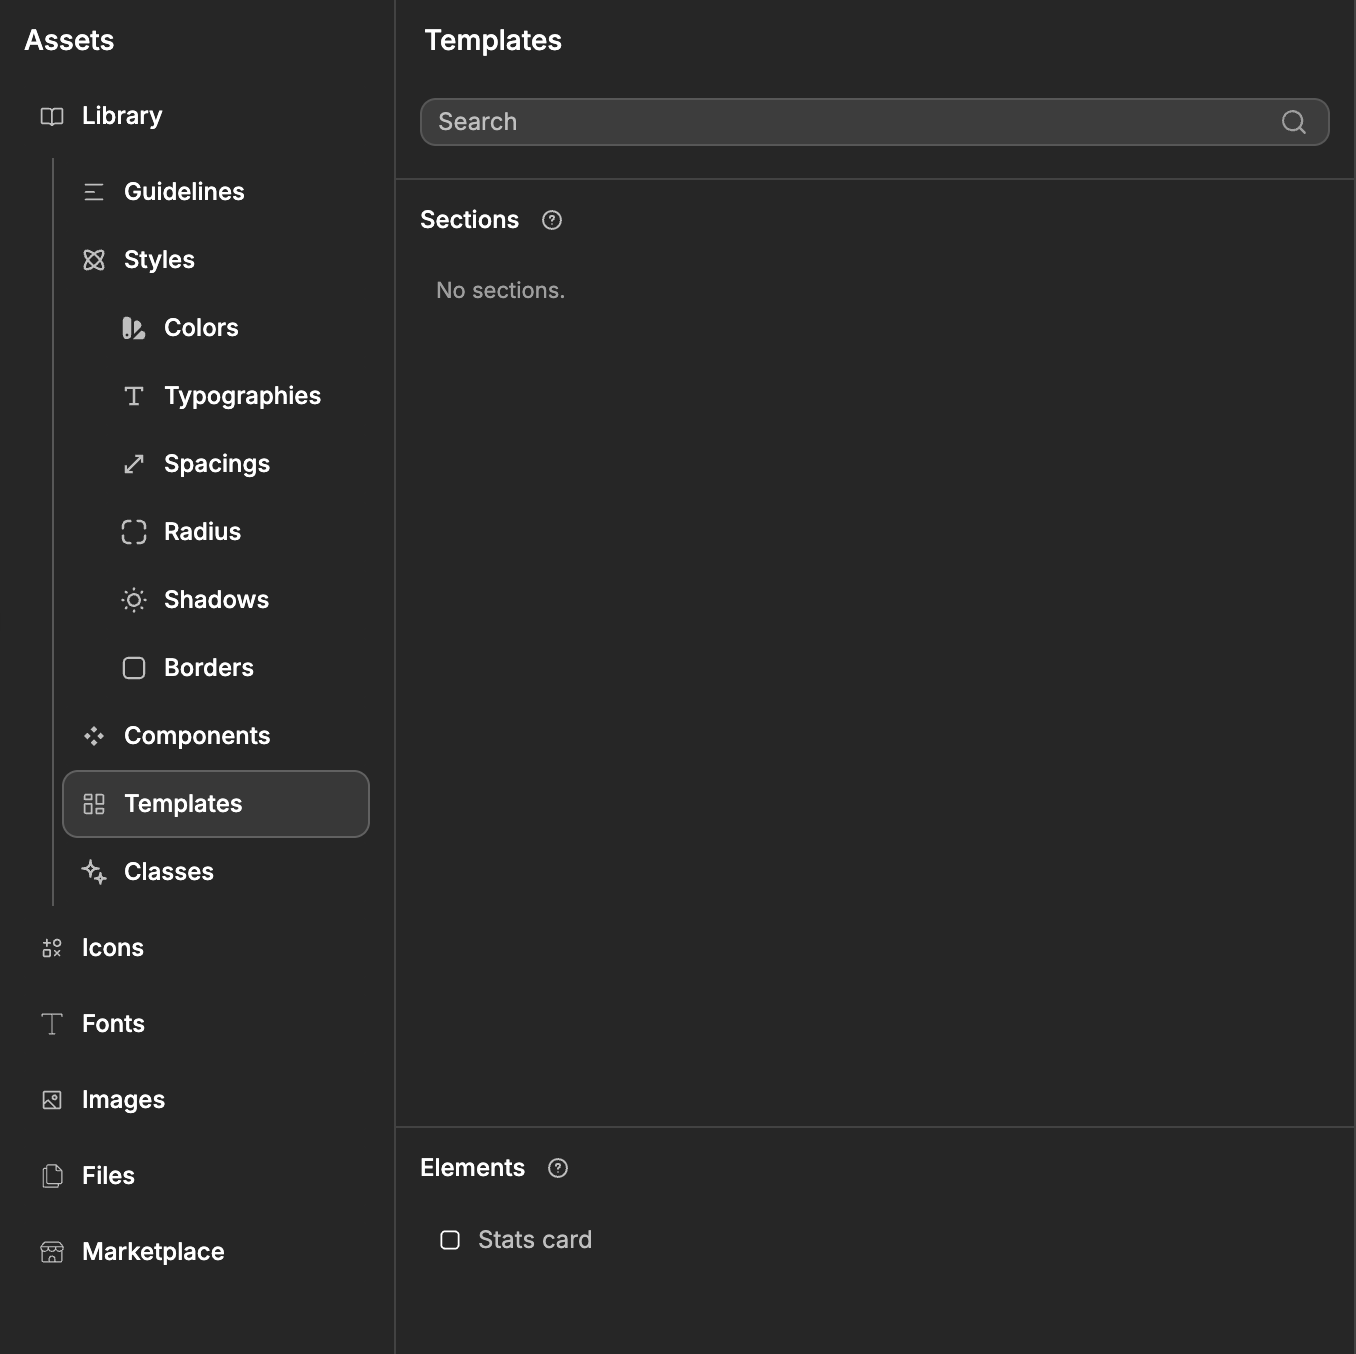
Task: Click the Guidelines lines icon
Action: tap(94, 192)
